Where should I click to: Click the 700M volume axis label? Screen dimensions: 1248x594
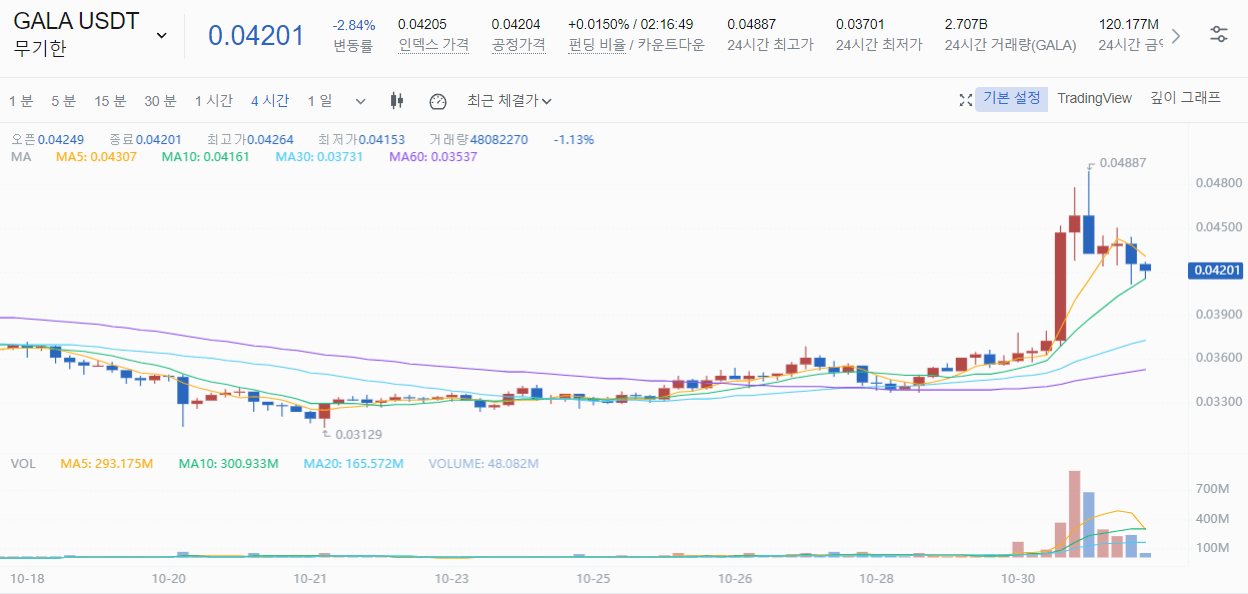coord(1212,489)
